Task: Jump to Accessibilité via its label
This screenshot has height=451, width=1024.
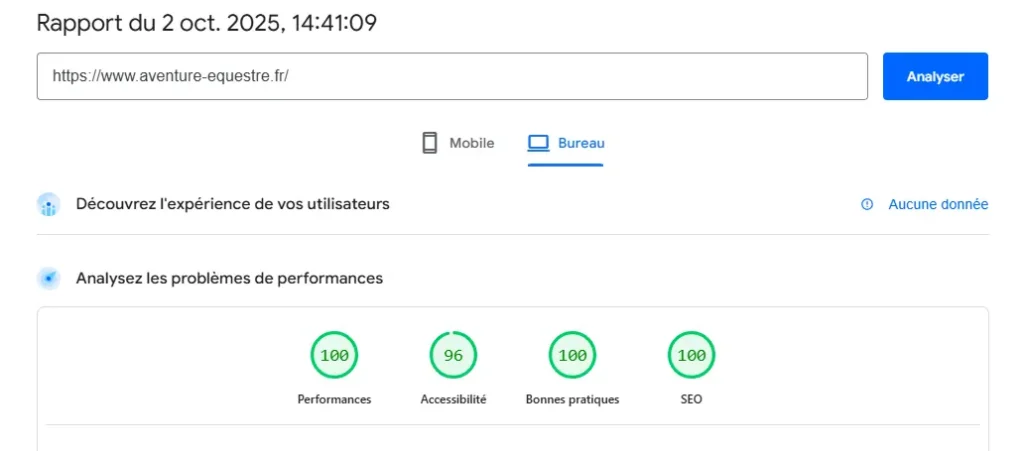Action: tap(453, 399)
